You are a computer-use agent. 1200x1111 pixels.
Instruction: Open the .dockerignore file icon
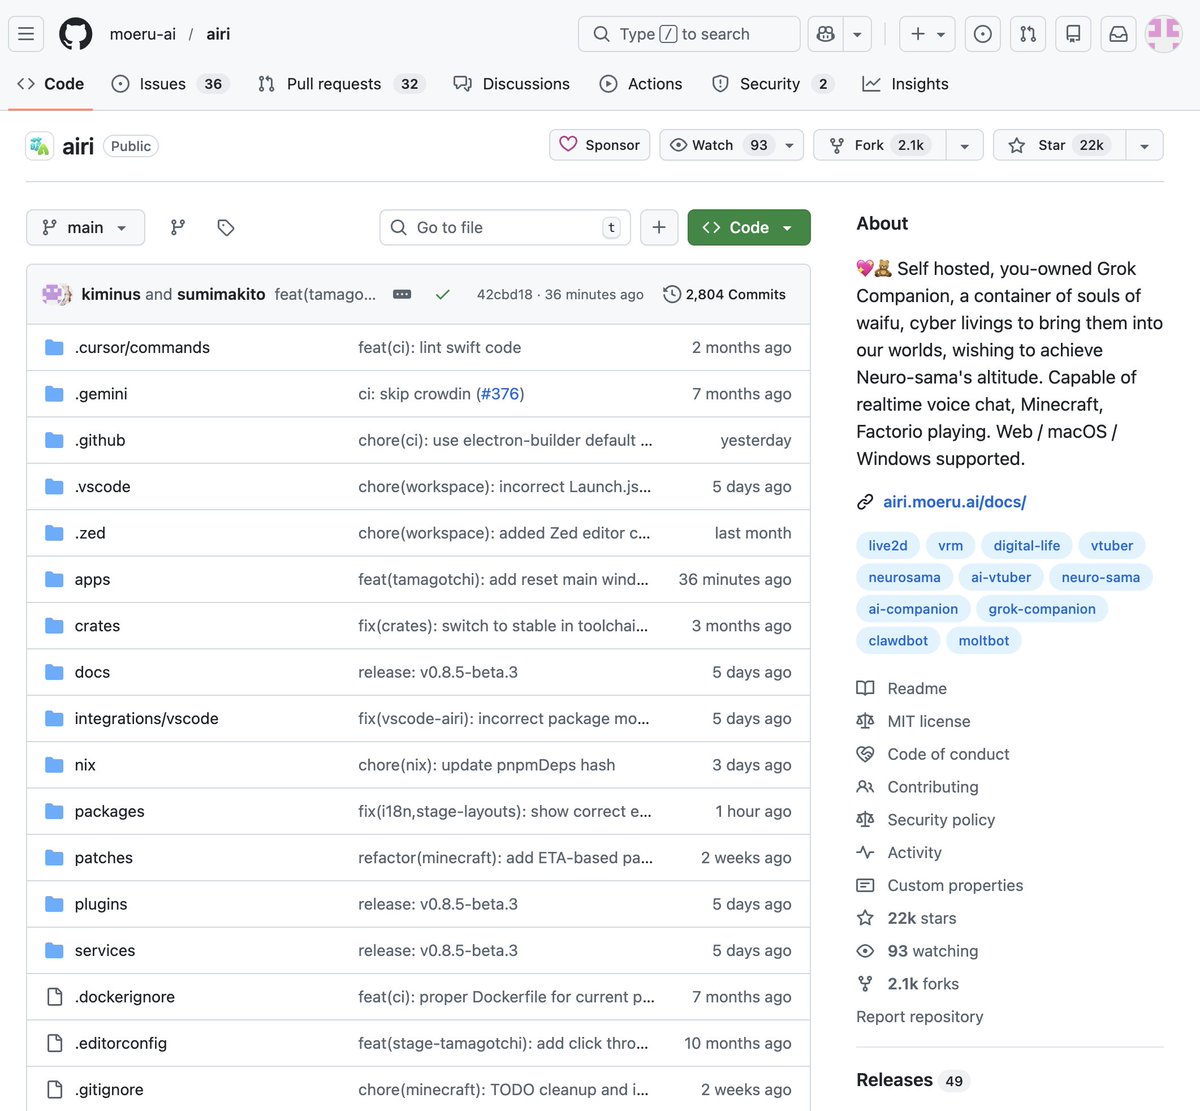[54, 997]
